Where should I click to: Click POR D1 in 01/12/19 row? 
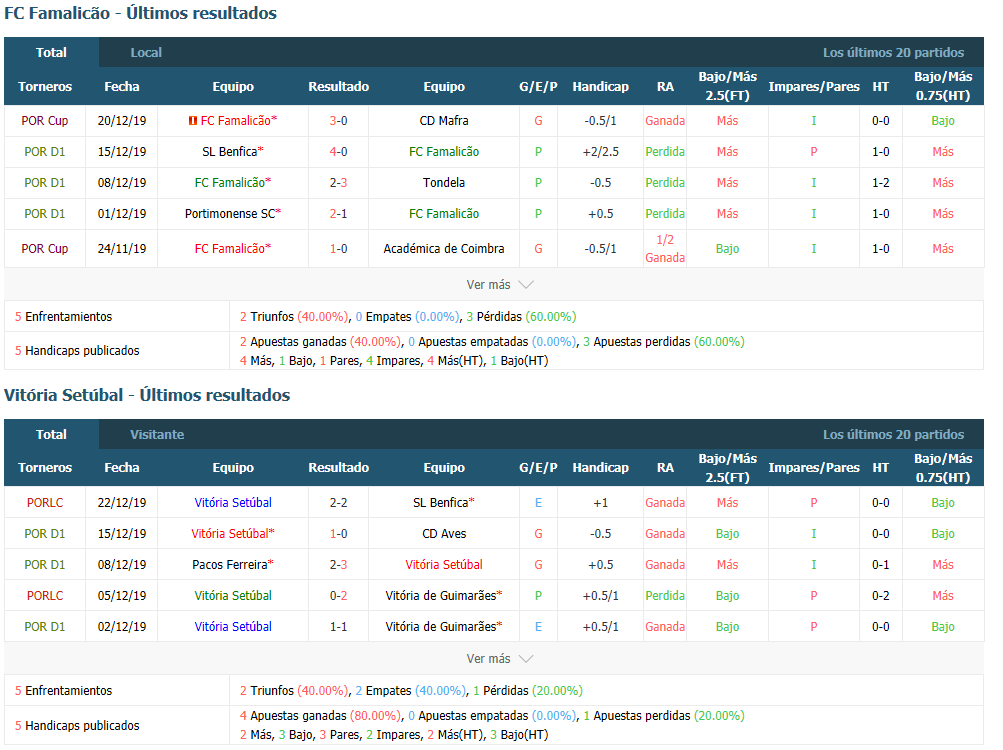pos(45,214)
